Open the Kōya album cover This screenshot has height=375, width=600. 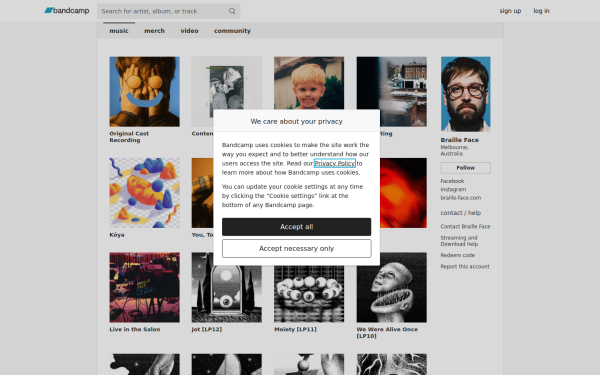[145, 193]
